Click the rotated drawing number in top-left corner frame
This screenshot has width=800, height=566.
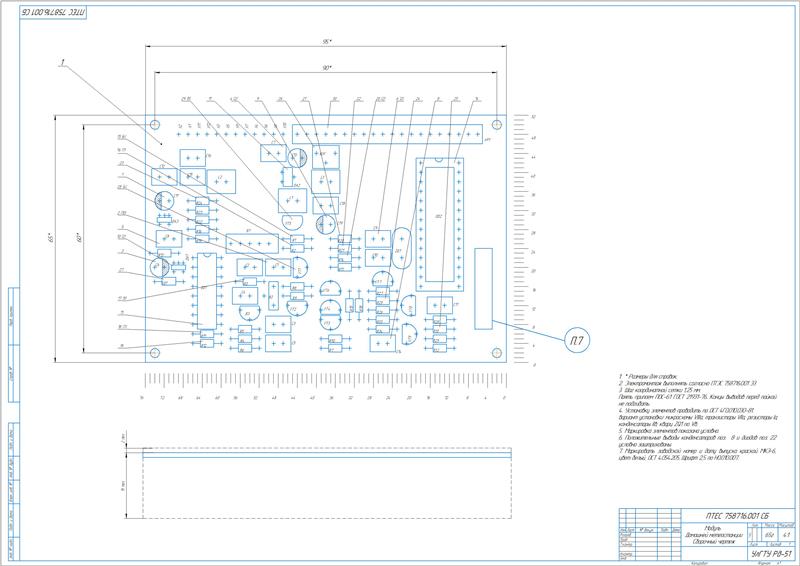pyautogui.click(x=54, y=13)
